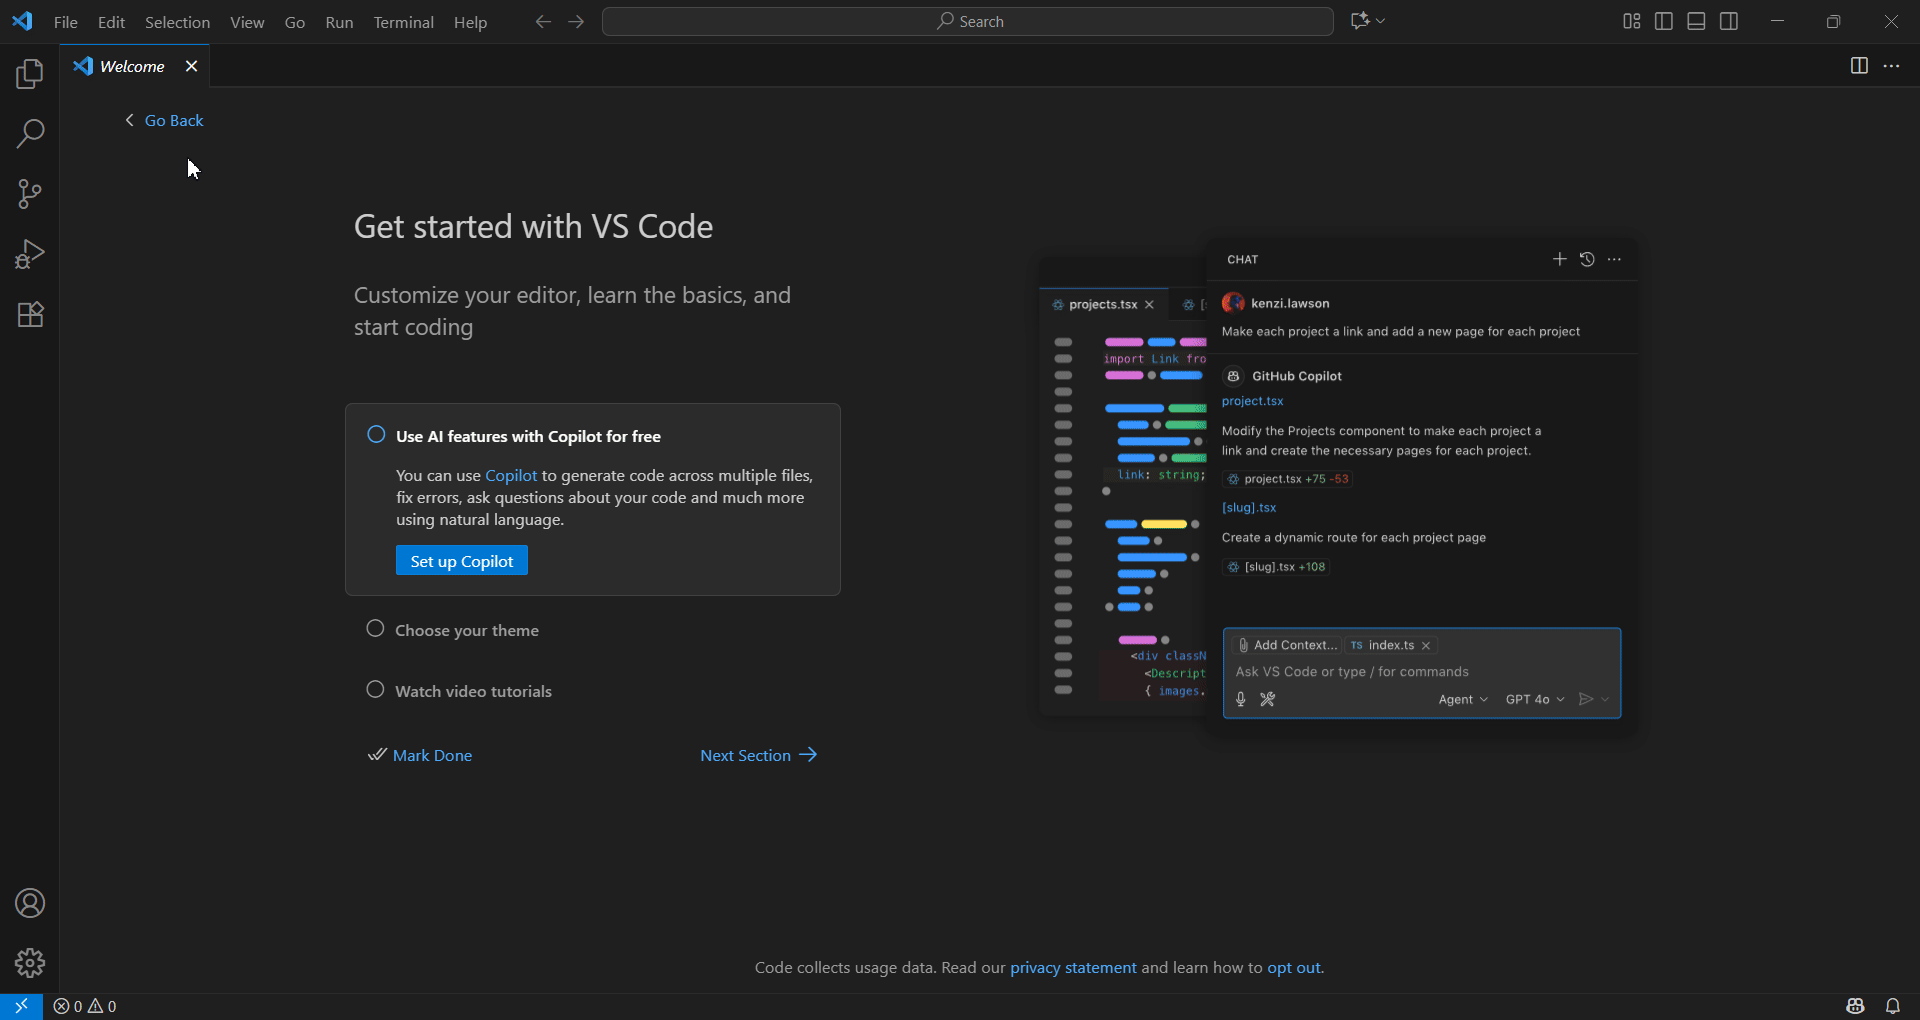The width and height of the screenshot is (1920, 1020).
Task: Open Customize Layout button
Action: (1632, 21)
